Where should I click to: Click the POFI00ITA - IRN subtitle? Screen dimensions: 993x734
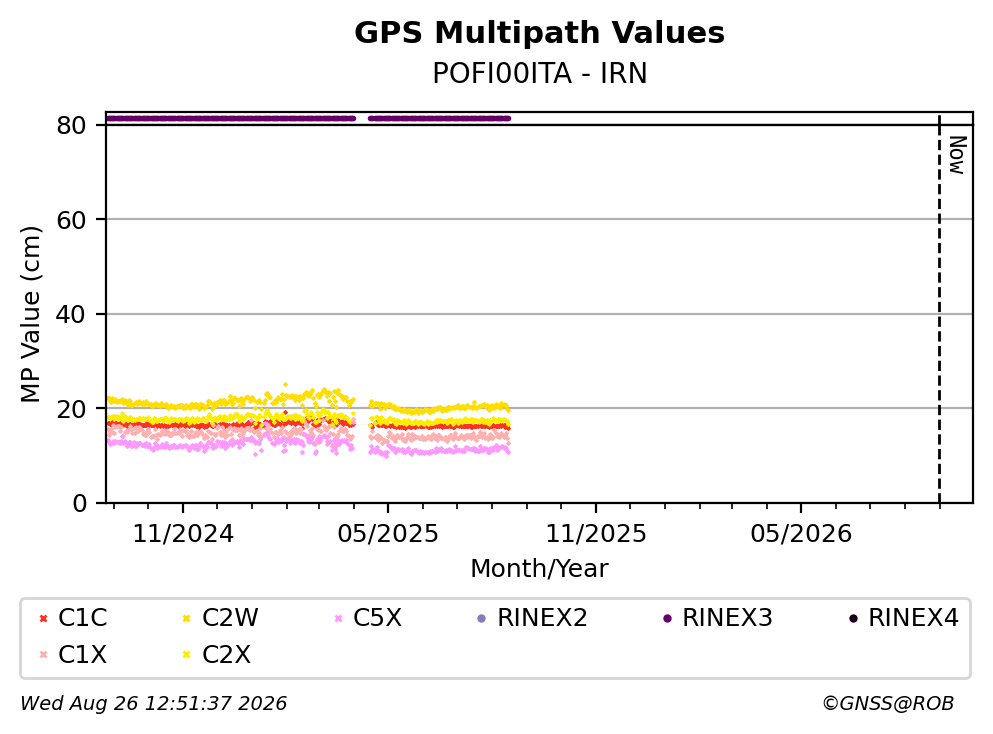pyautogui.click(x=540, y=73)
